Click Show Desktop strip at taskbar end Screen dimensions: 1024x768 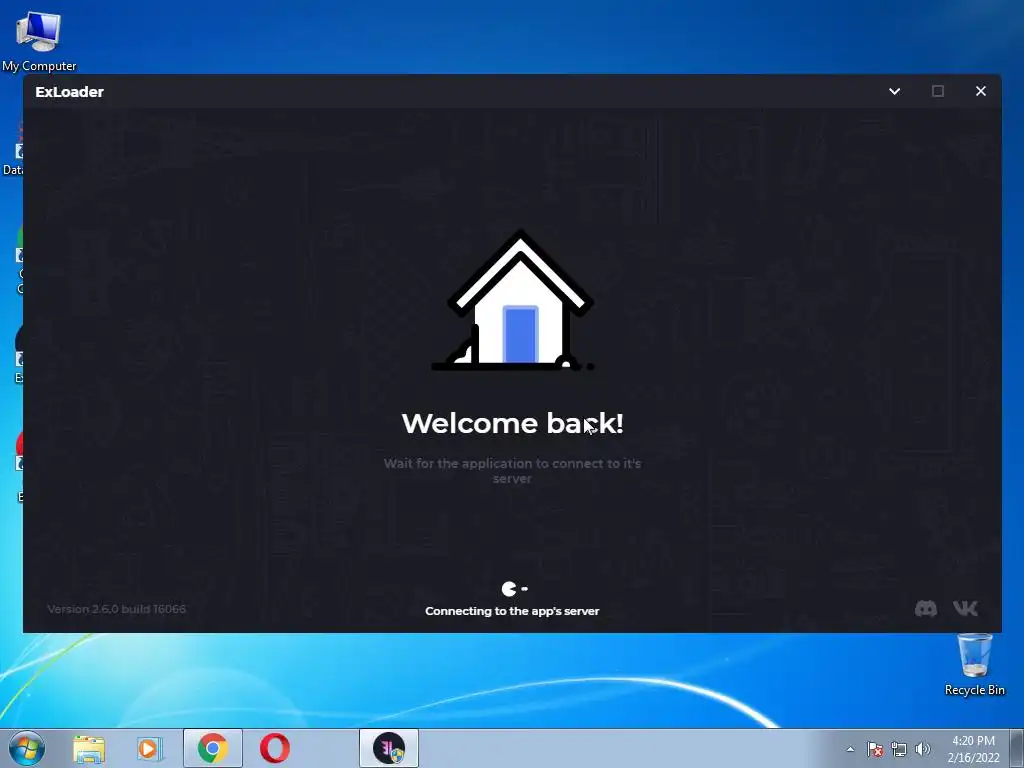pos(1017,748)
